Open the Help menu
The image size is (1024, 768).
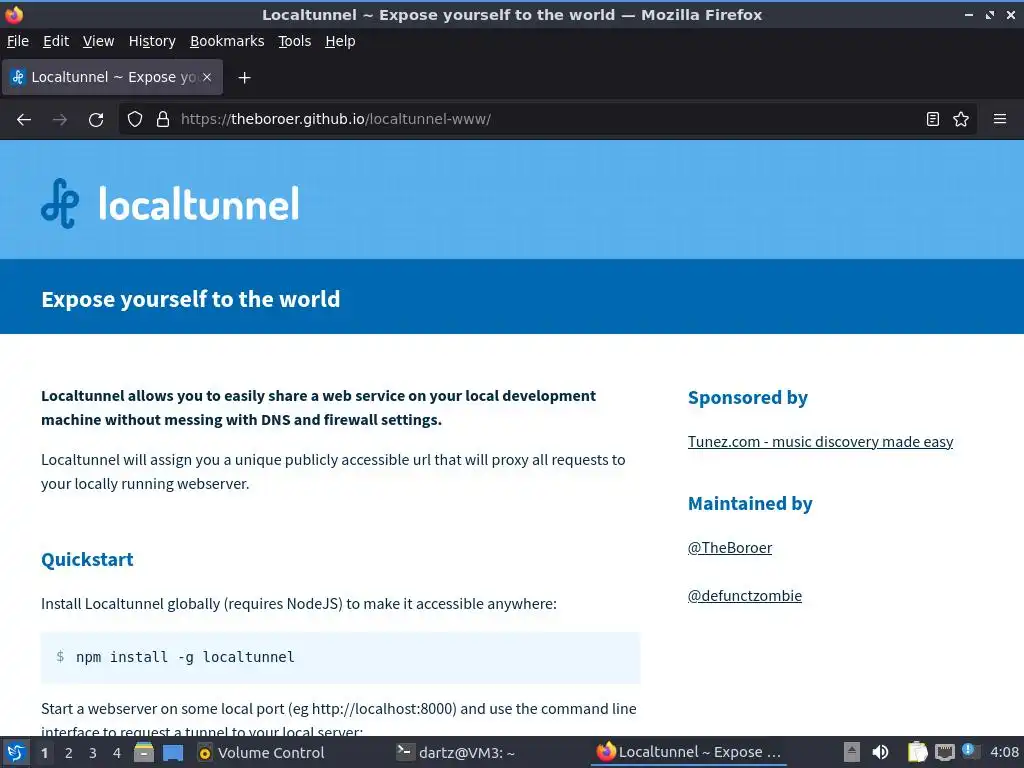click(x=340, y=41)
